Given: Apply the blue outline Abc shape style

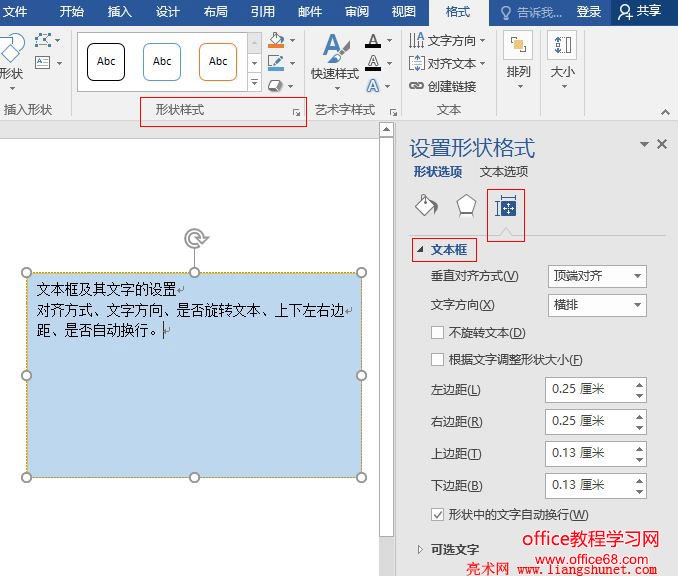Looking at the screenshot, I should (x=162, y=62).
